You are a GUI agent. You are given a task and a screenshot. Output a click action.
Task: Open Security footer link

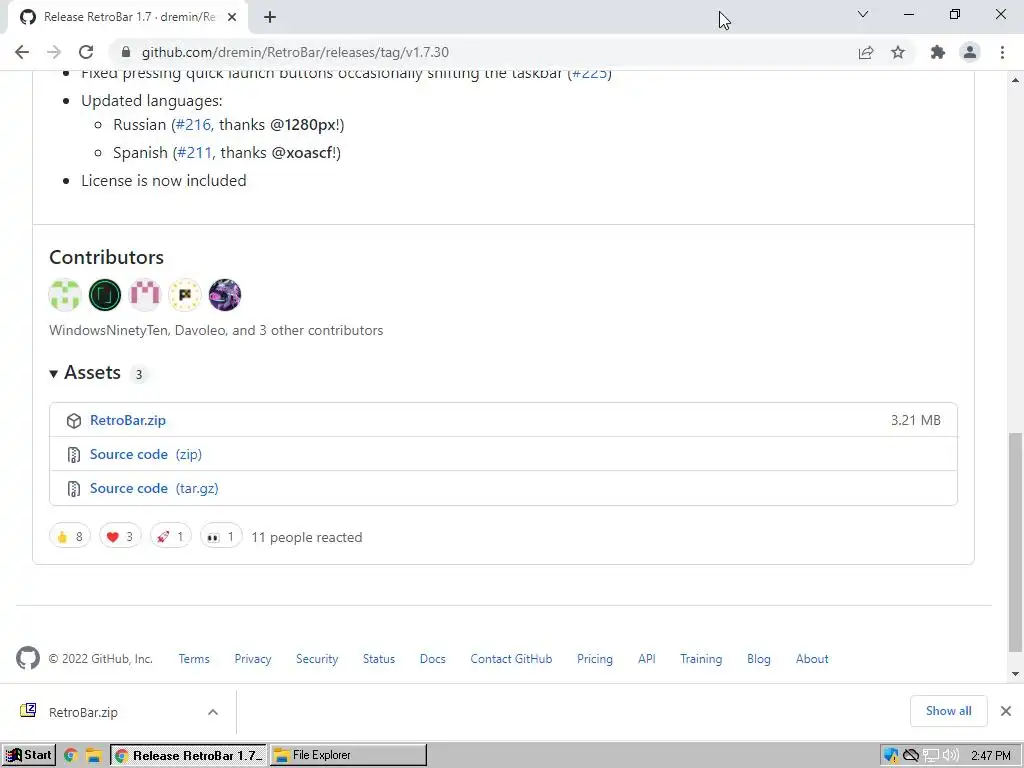317,659
